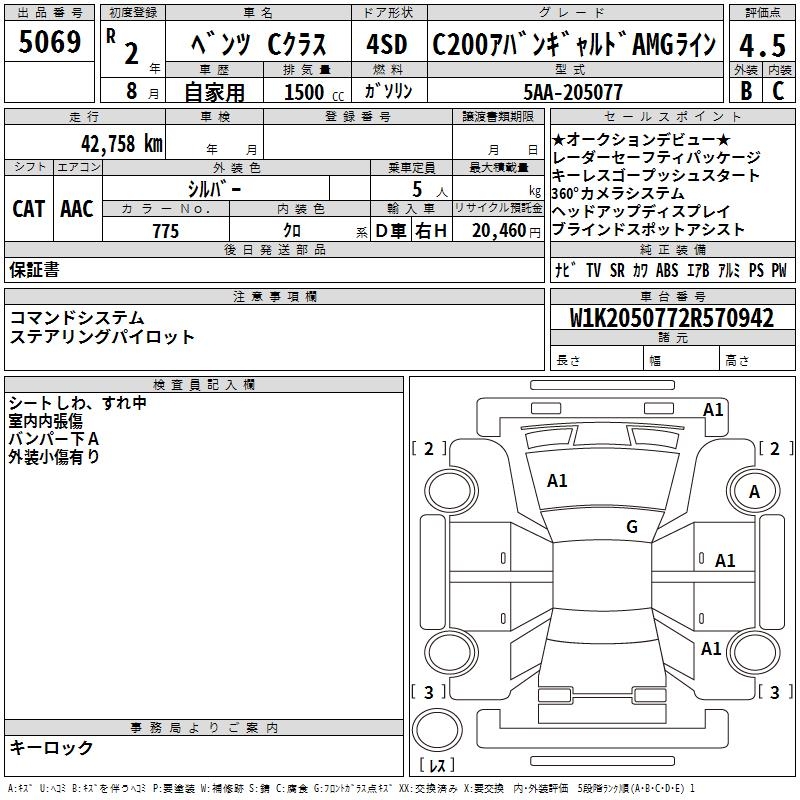The width and height of the screenshot is (800, 800).
Task: Click the color number 775 cell
Action: (166, 230)
